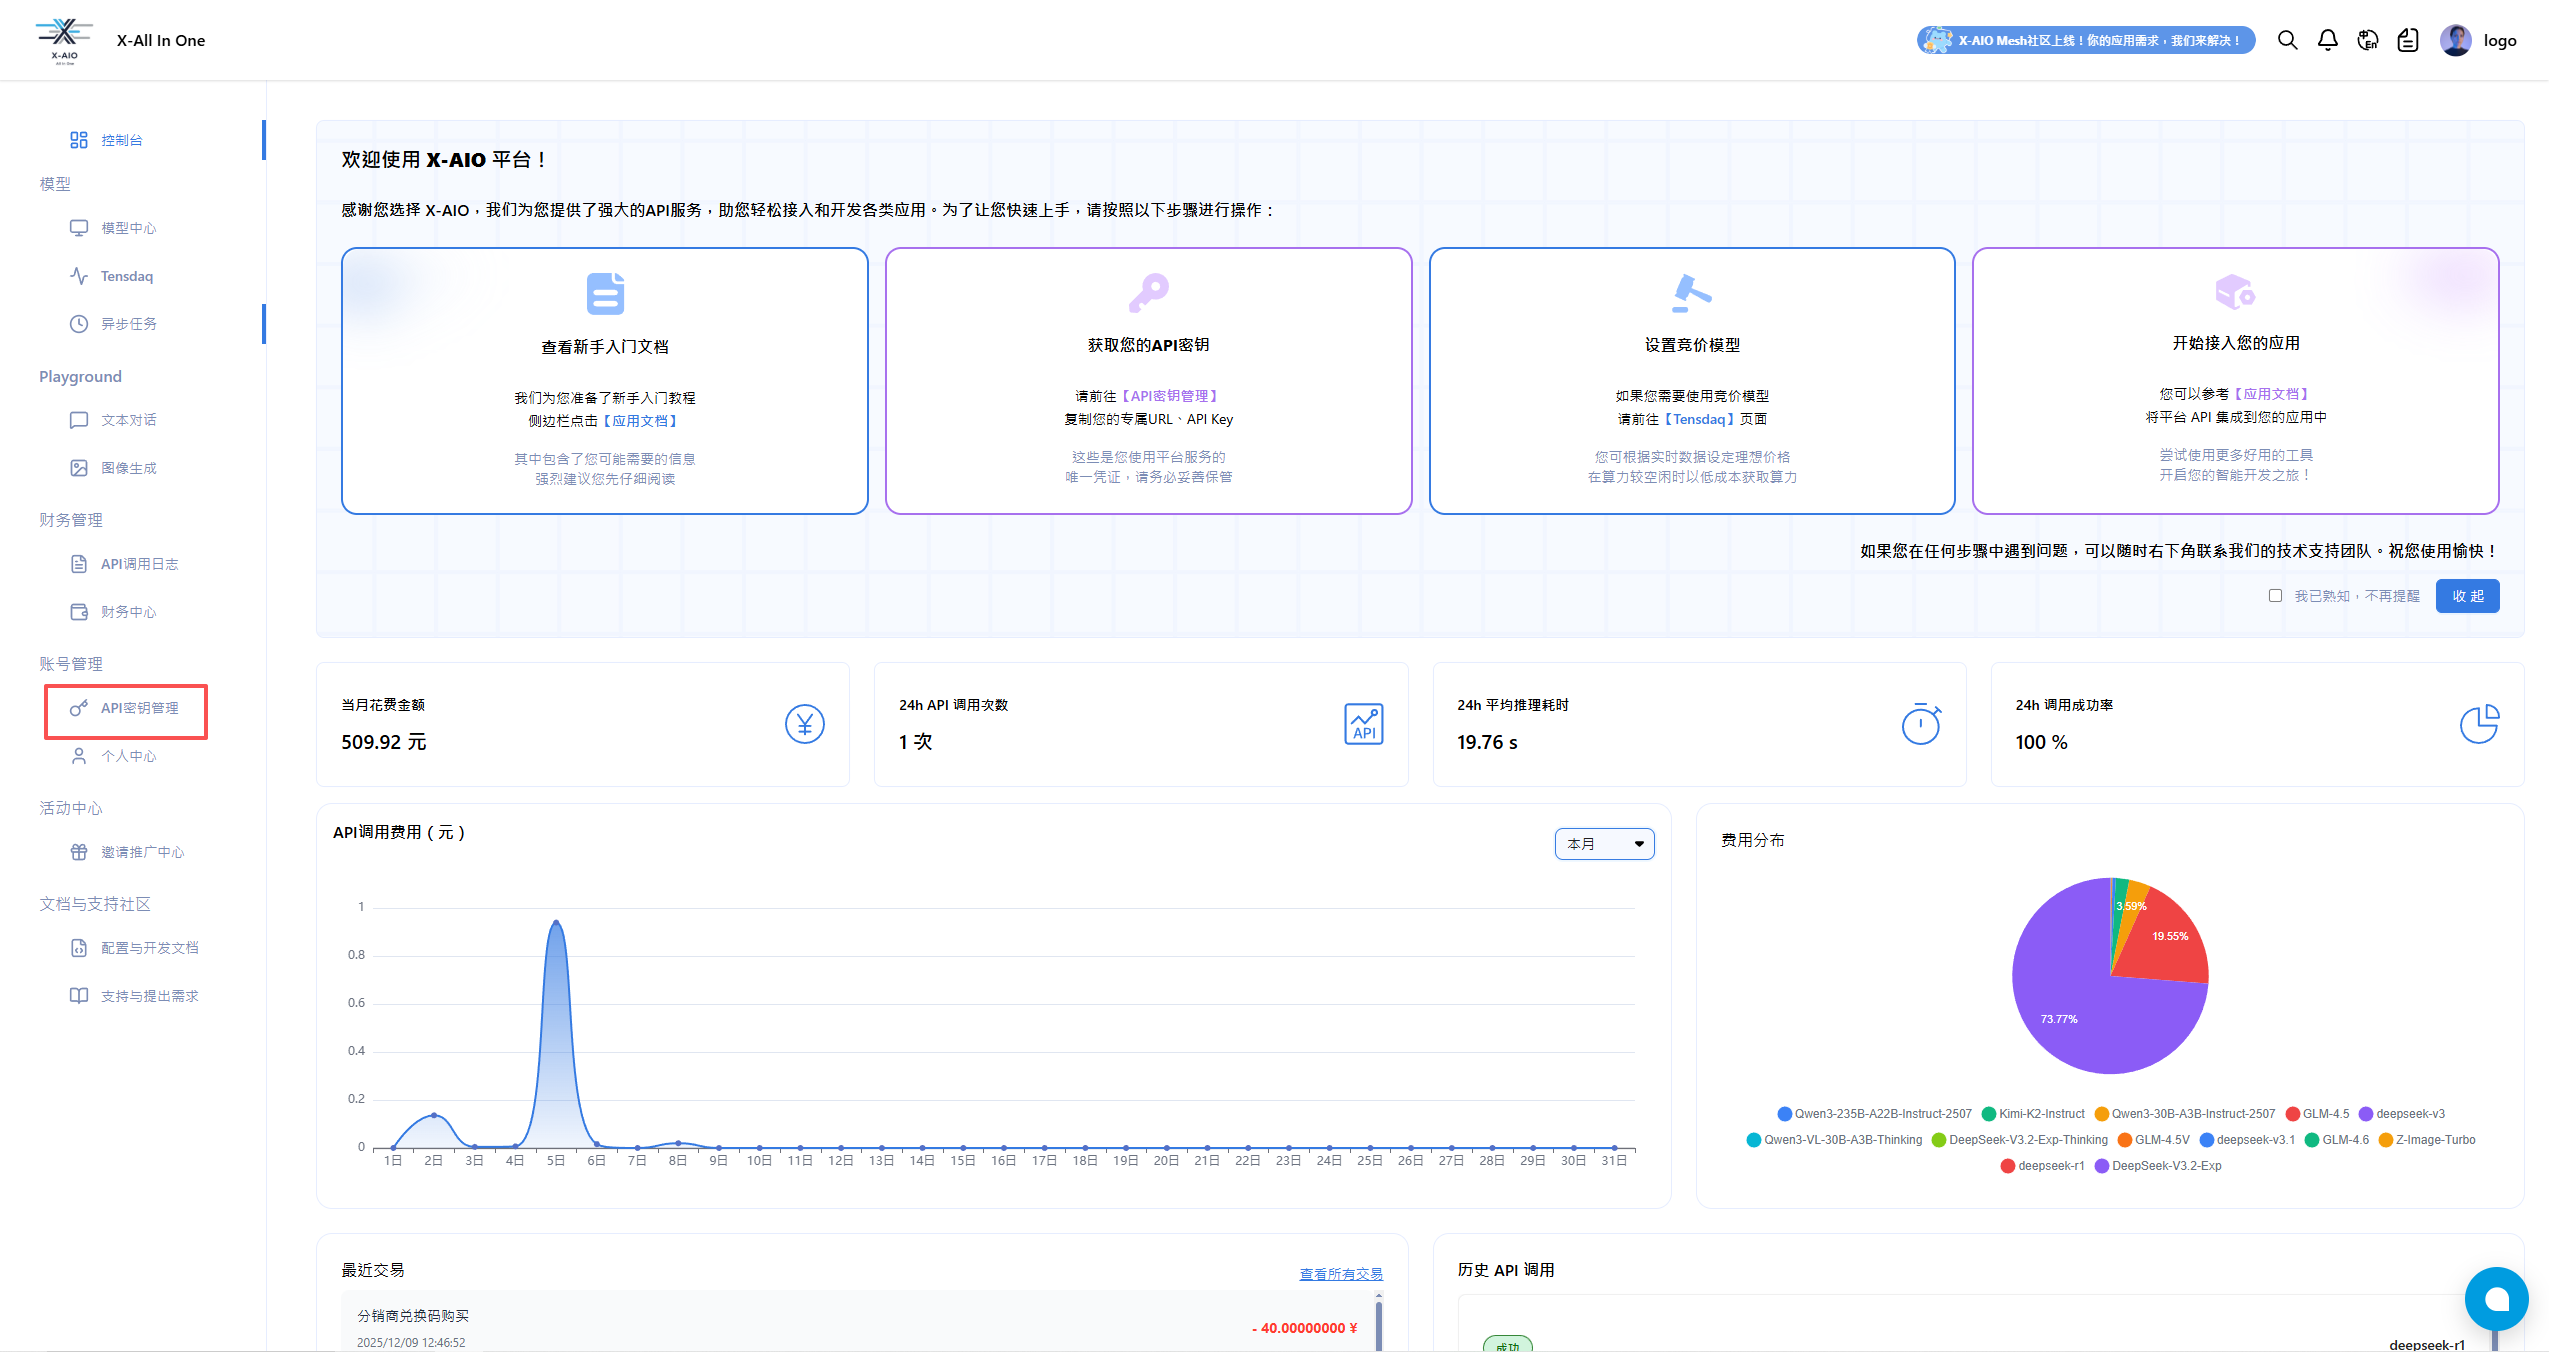Click the language switch icon in header
The height and width of the screenshot is (1352, 2549).
(2367, 40)
